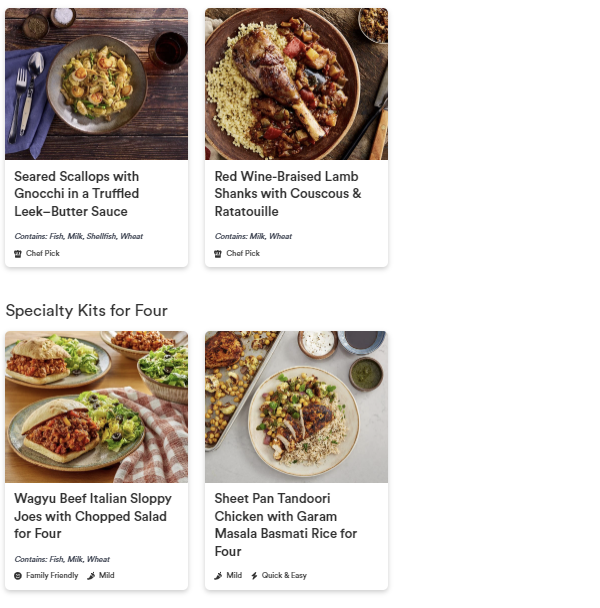
Task: Click the allergen text listing Fish, Milk, Shellfish, Wheat
Action: tap(79, 237)
